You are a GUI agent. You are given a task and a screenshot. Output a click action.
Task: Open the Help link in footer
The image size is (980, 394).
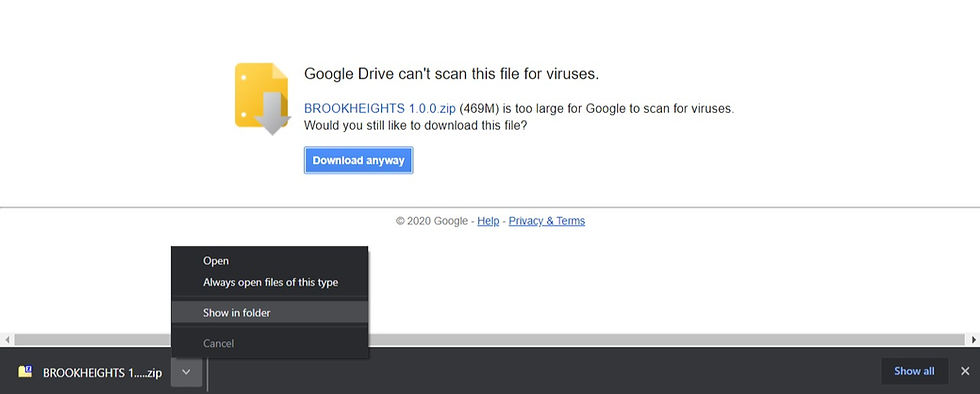(x=488, y=221)
